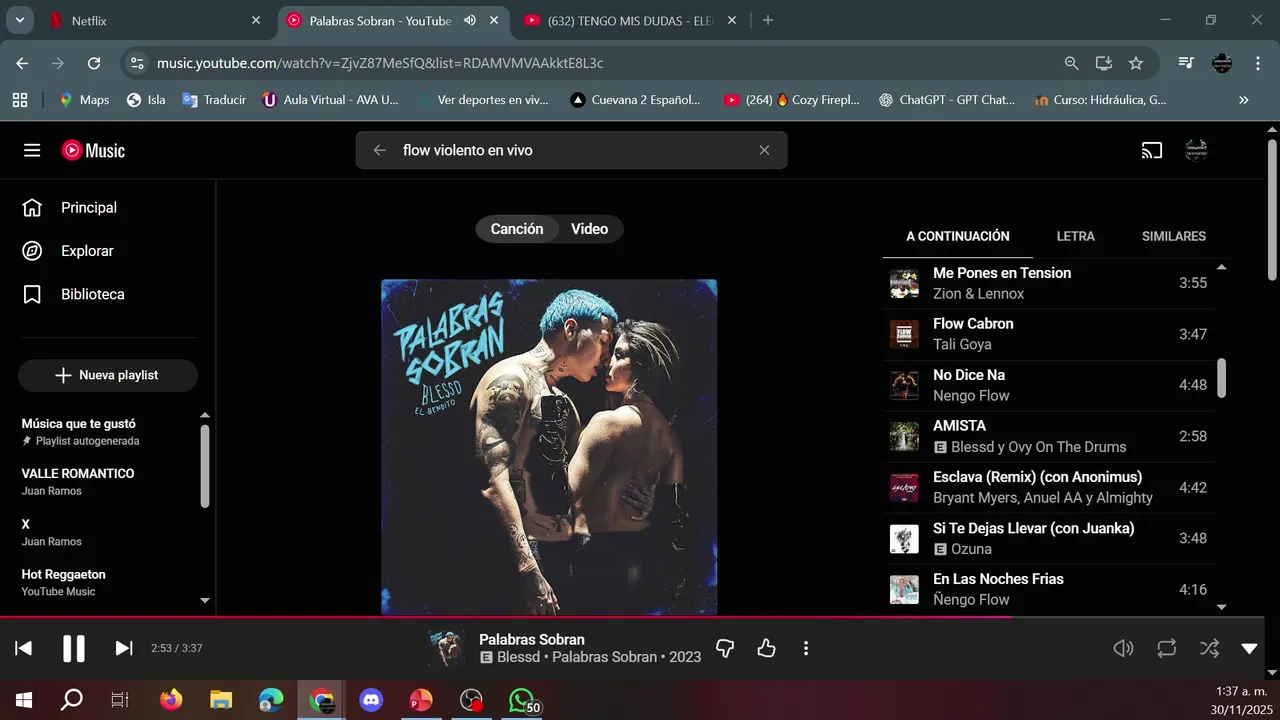Skip to previous track

[23, 648]
